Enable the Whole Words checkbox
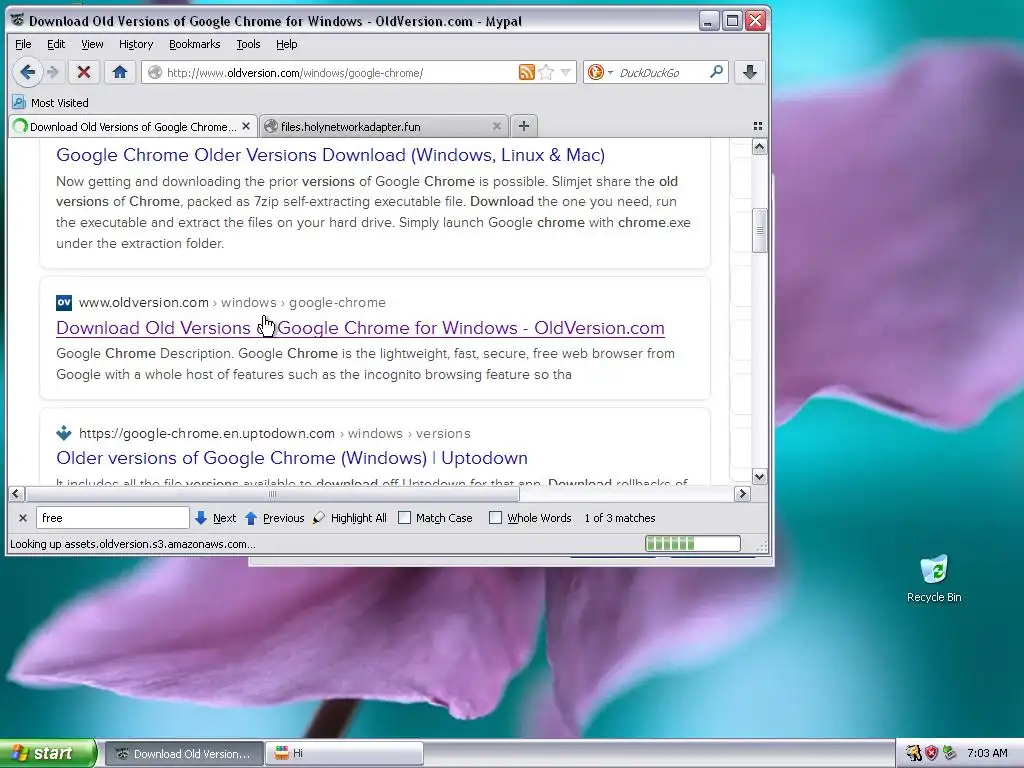This screenshot has width=1024, height=768. tap(496, 518)
